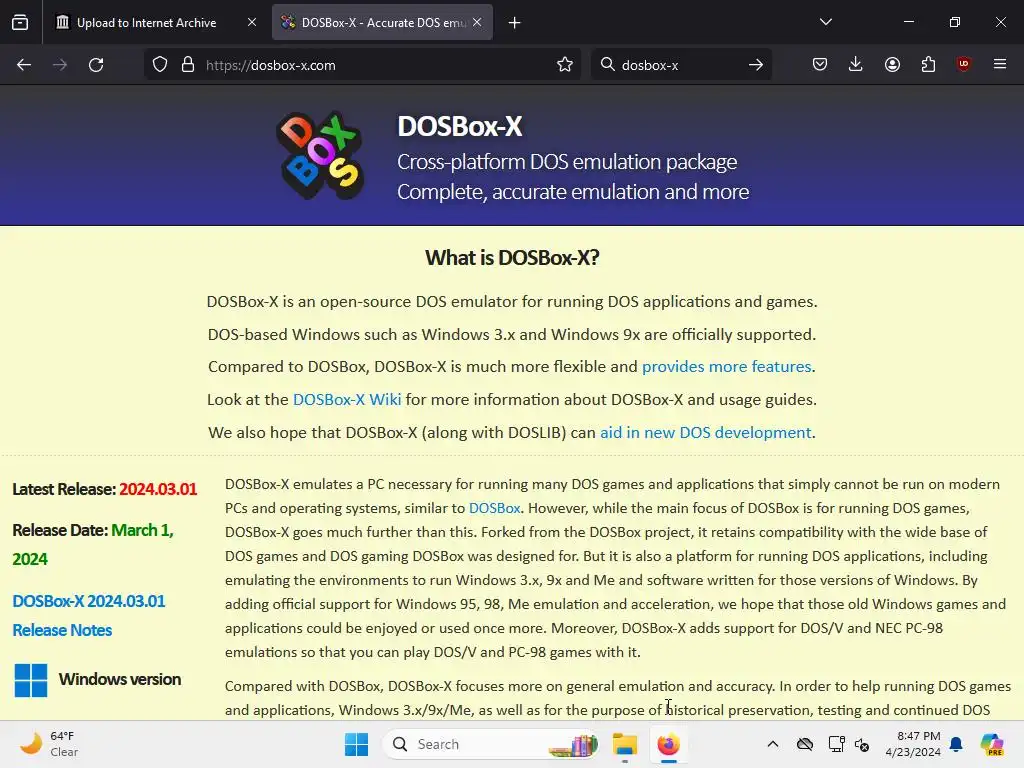Open the tracking protection shield panel

[160, 65]
